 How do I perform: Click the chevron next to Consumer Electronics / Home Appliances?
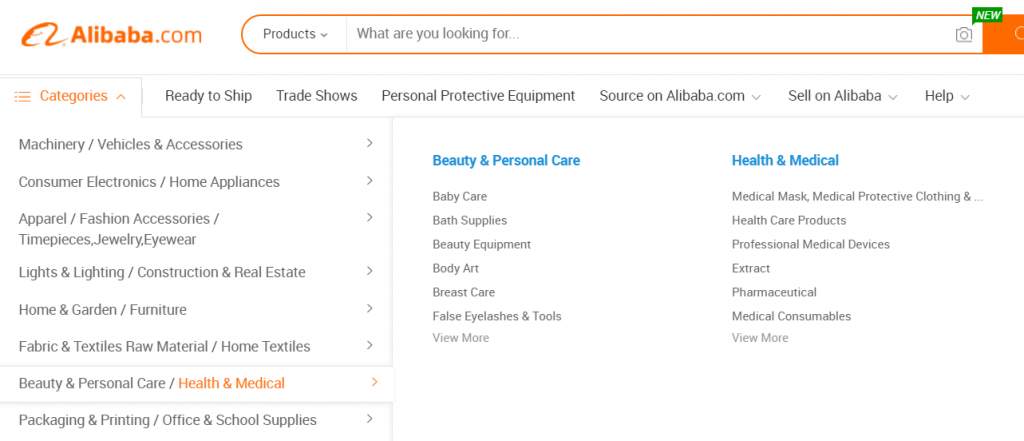click(x=370, y=180)
